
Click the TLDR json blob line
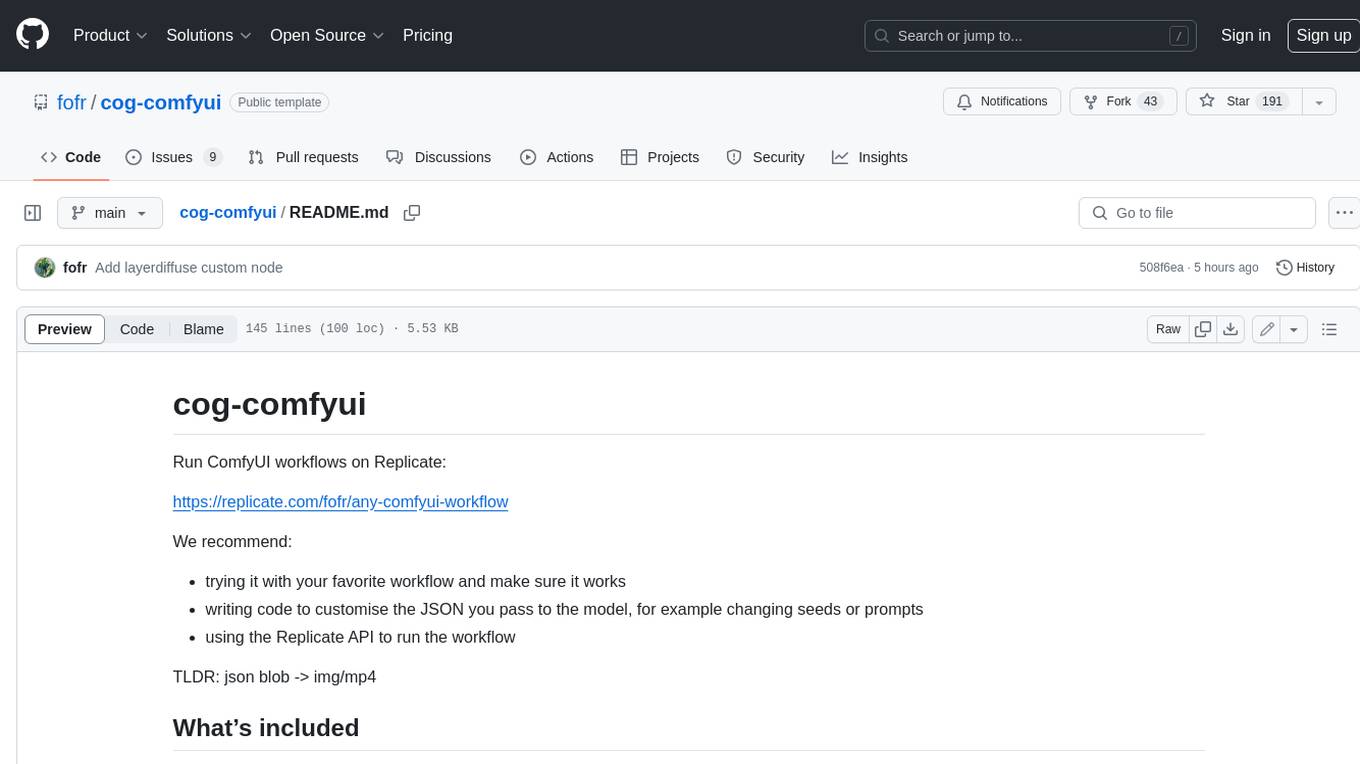[274, 677]
